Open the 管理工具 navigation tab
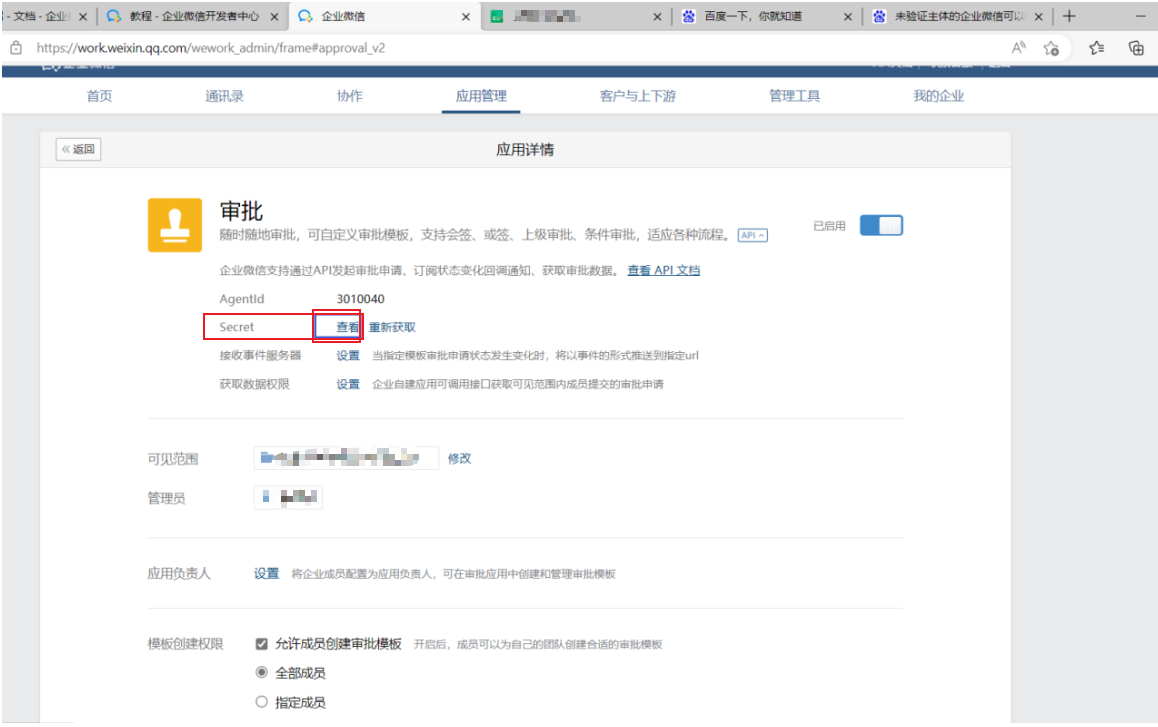Viewport: 1158px width, 727px height. point(795,96)
